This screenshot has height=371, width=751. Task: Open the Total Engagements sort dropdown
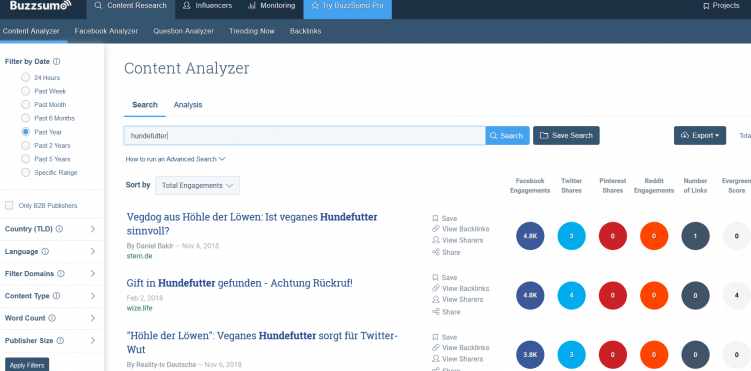197,185
